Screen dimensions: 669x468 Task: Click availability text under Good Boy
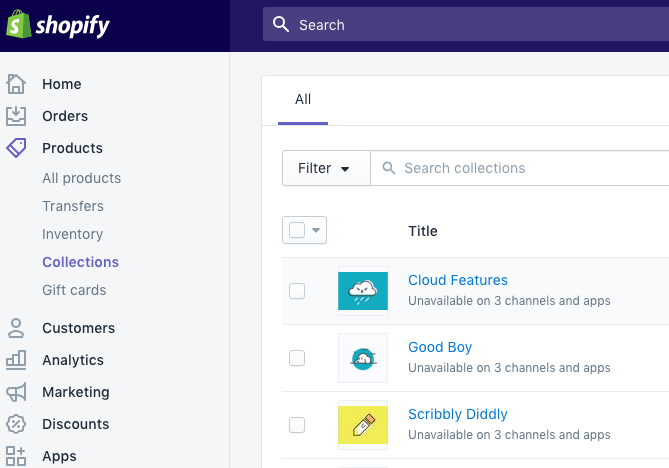tap(509, 368)
